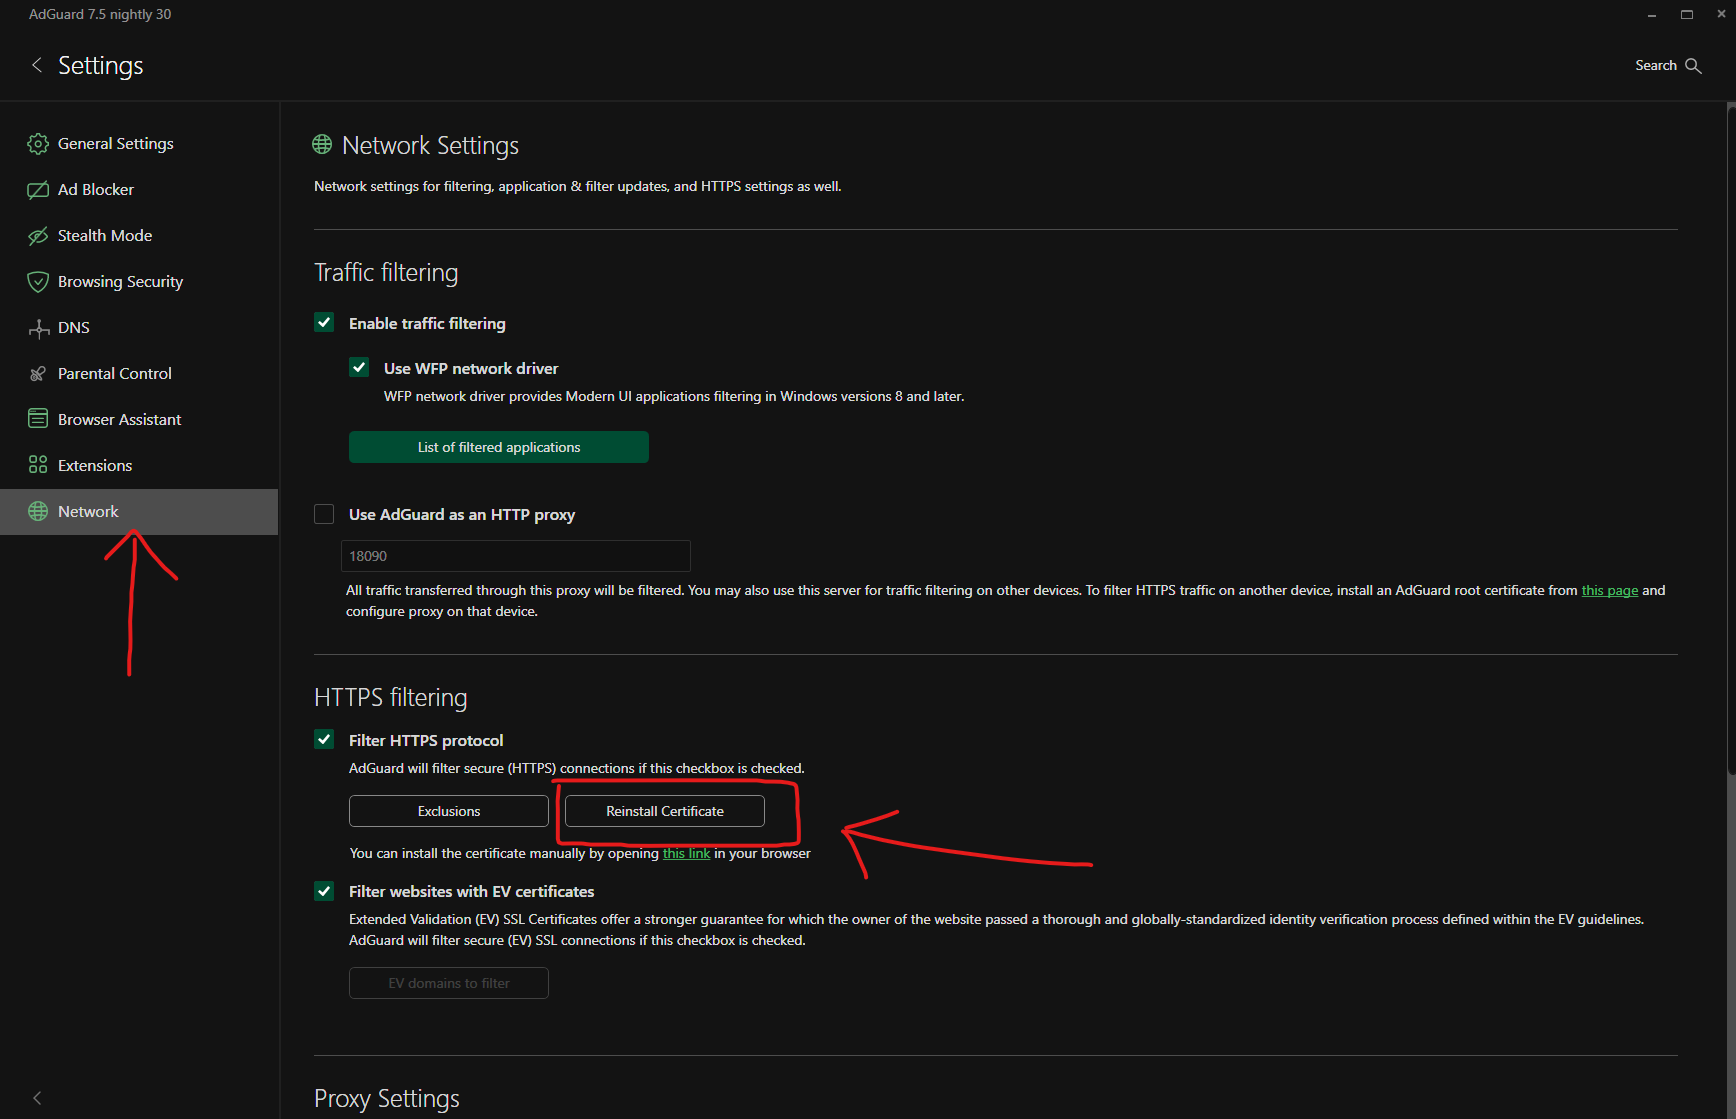Click the Settings title text
Viewport: 1736px width, 1119px height.
[100, 65]
